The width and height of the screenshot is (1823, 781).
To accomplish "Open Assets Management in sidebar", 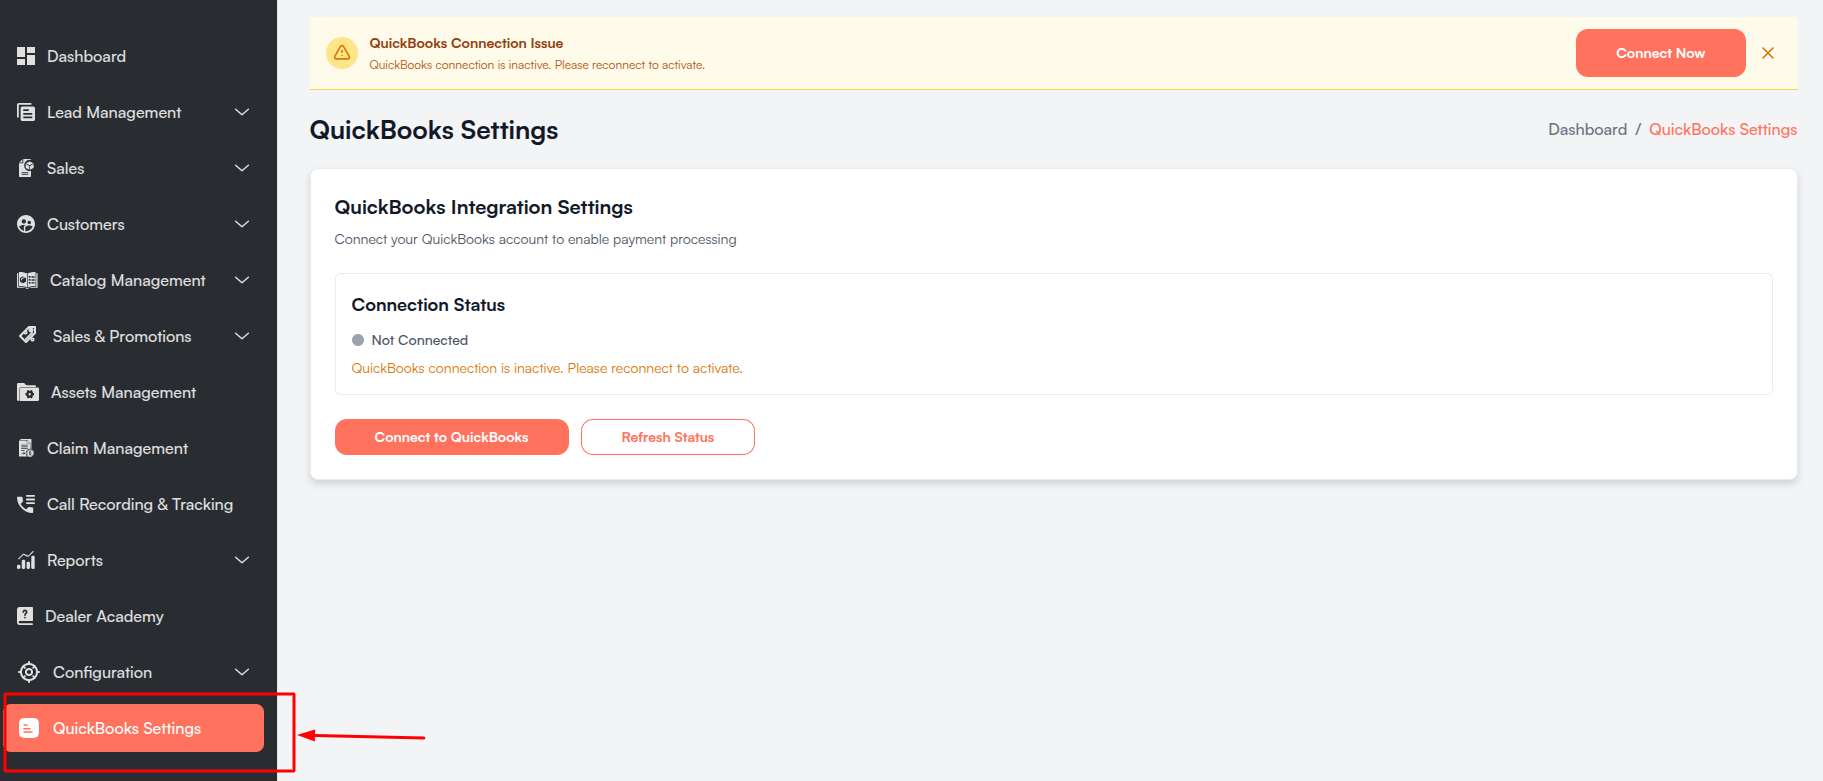I will 123,392.
